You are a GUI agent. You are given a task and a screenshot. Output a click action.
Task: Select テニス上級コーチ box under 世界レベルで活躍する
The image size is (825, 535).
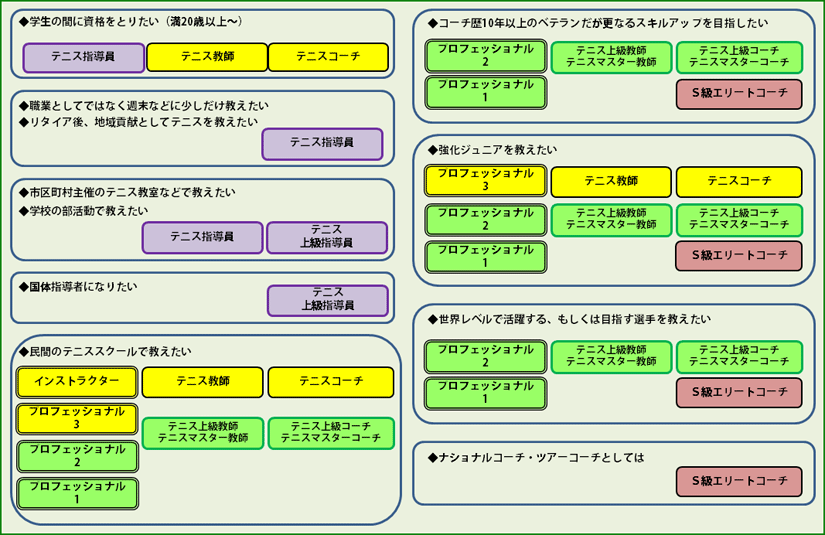[739, 356]
